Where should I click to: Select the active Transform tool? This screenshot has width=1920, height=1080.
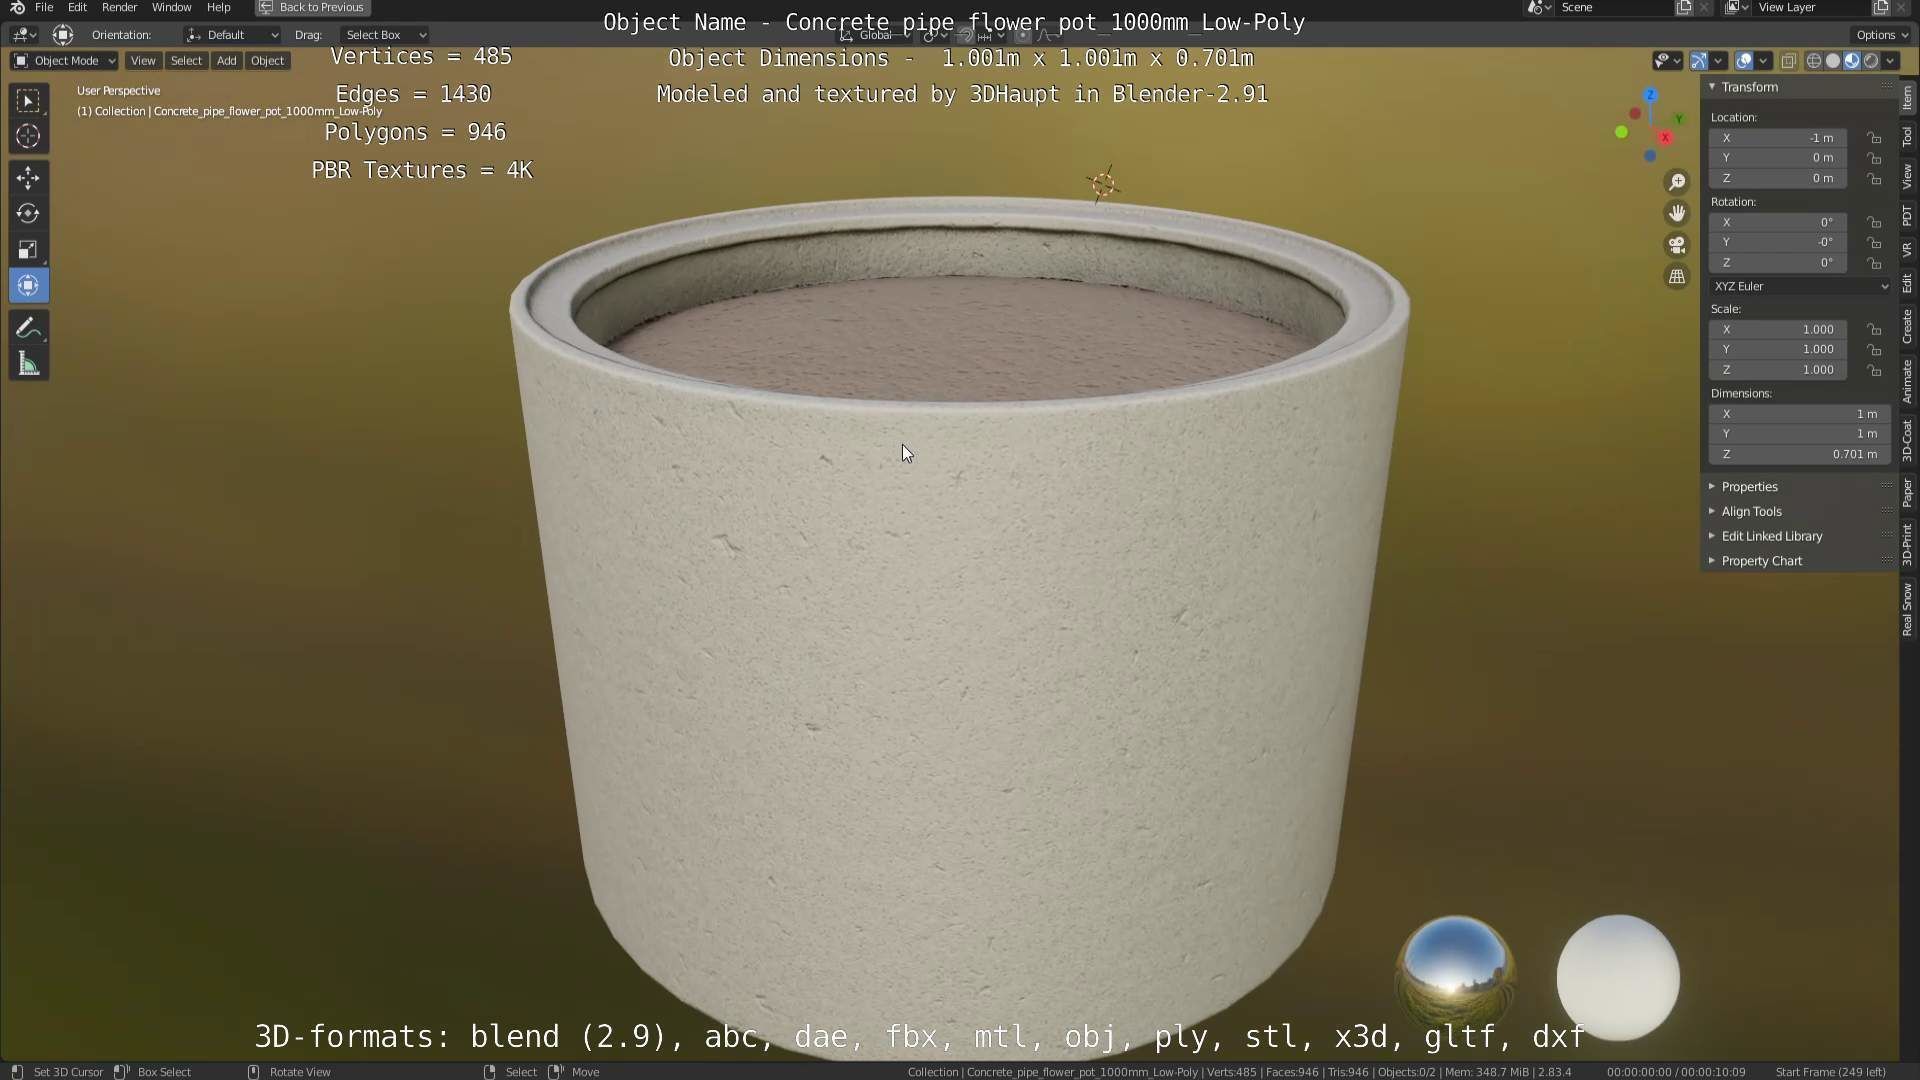(x=28, y=286)
